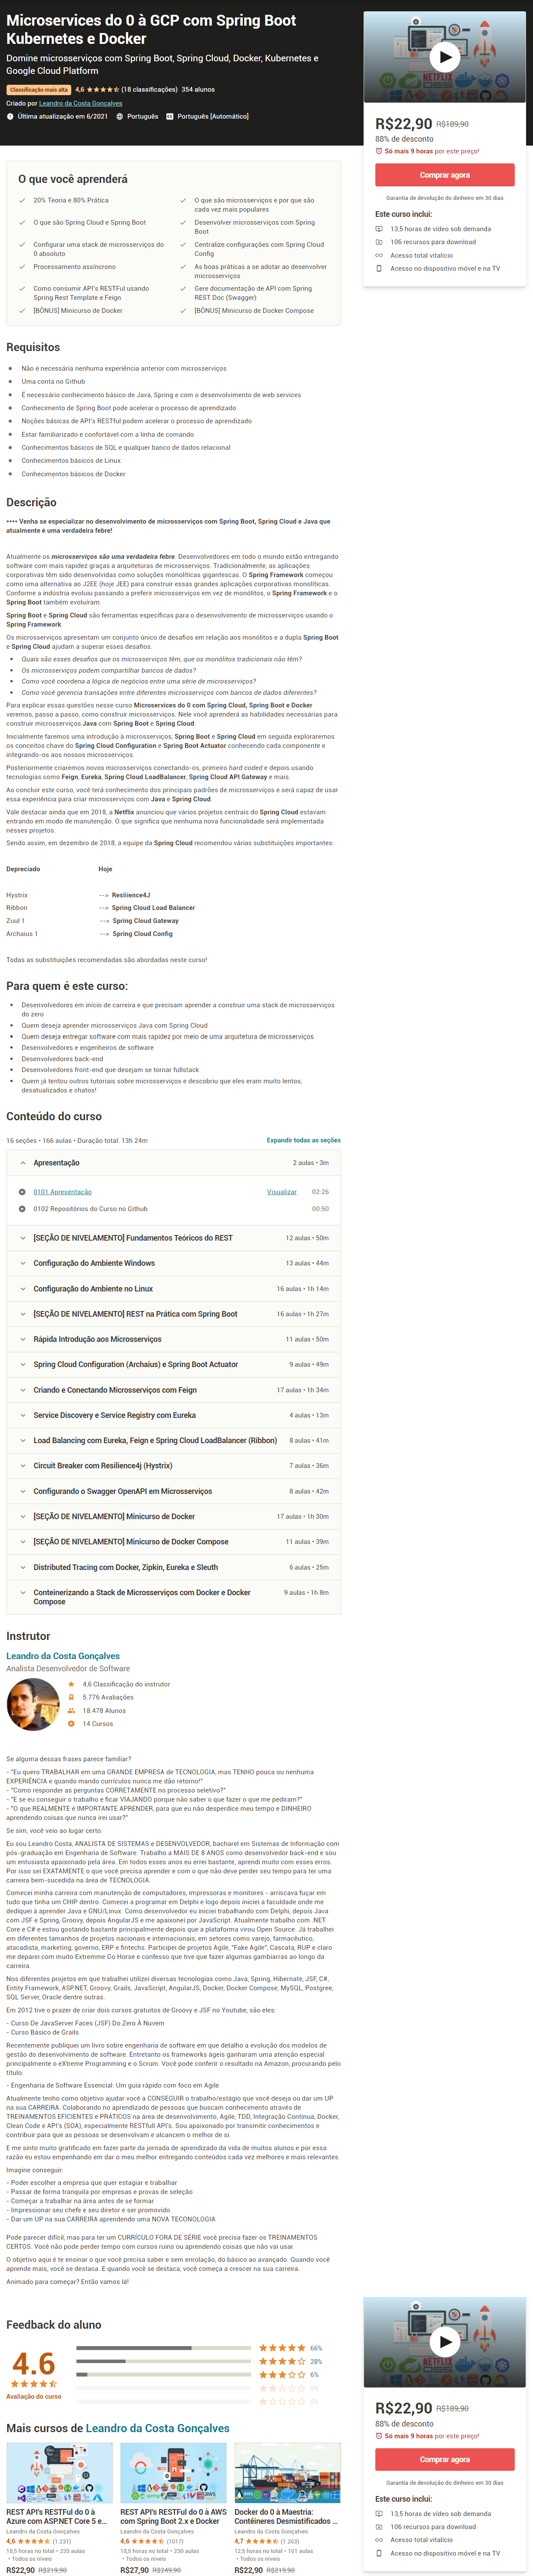
Task: Click the ribbon icon beside 5.776 Avaliações
Action: 71,1697
